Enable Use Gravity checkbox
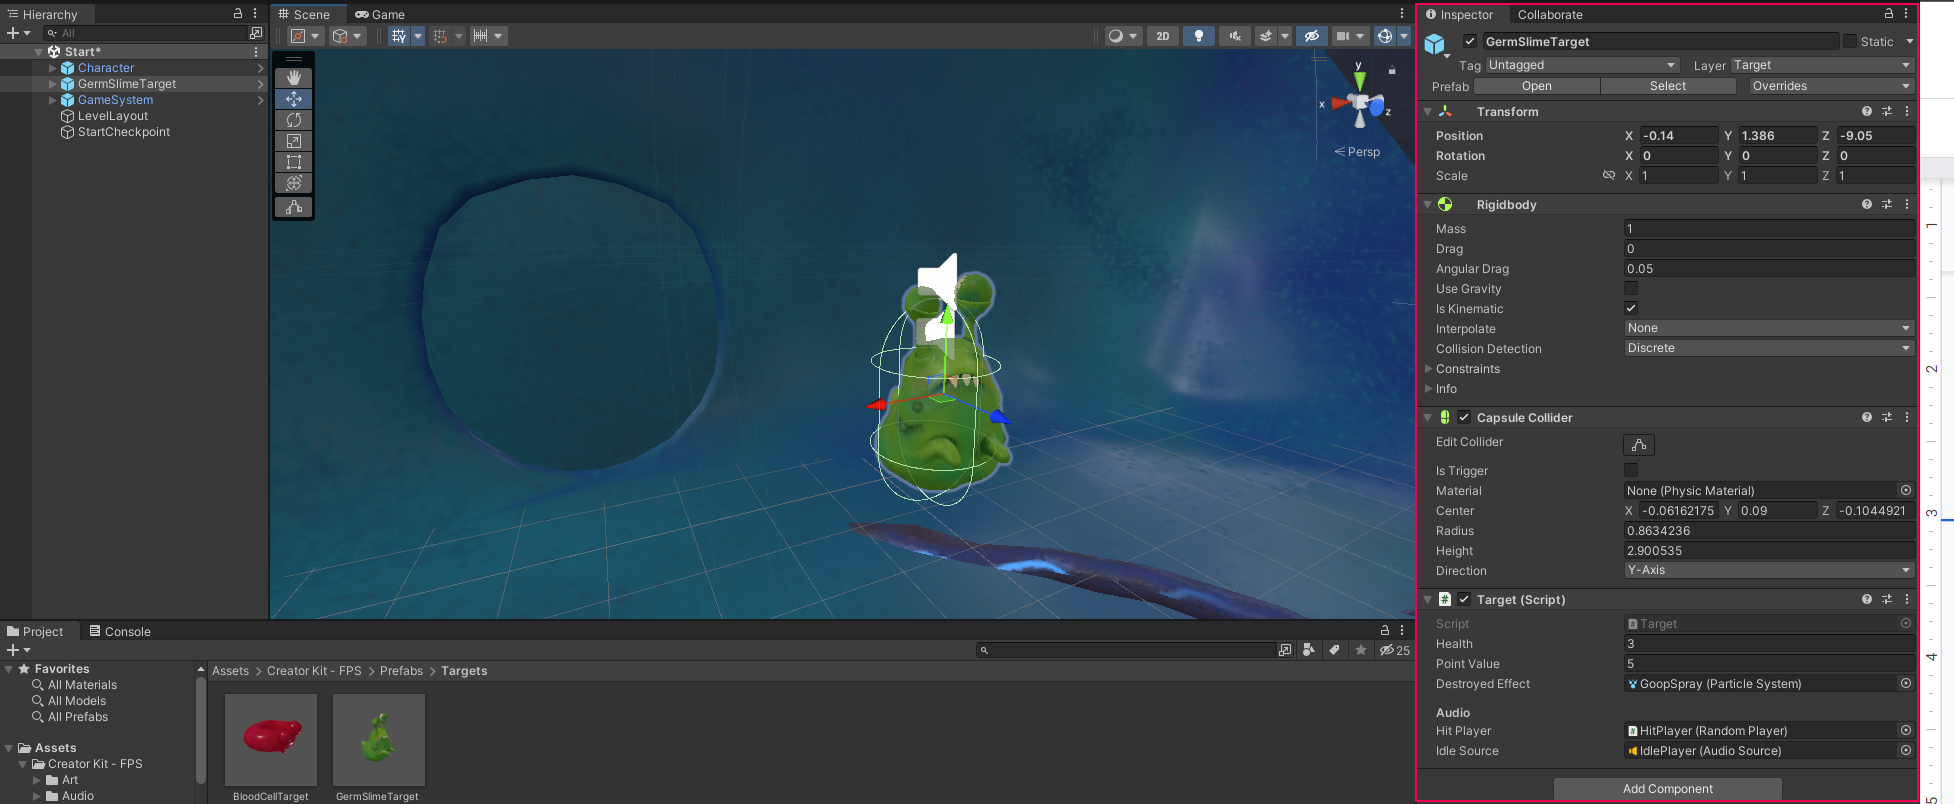Image resolution: width=1954 pixels, height=804 pixels. pos(1631,289)
